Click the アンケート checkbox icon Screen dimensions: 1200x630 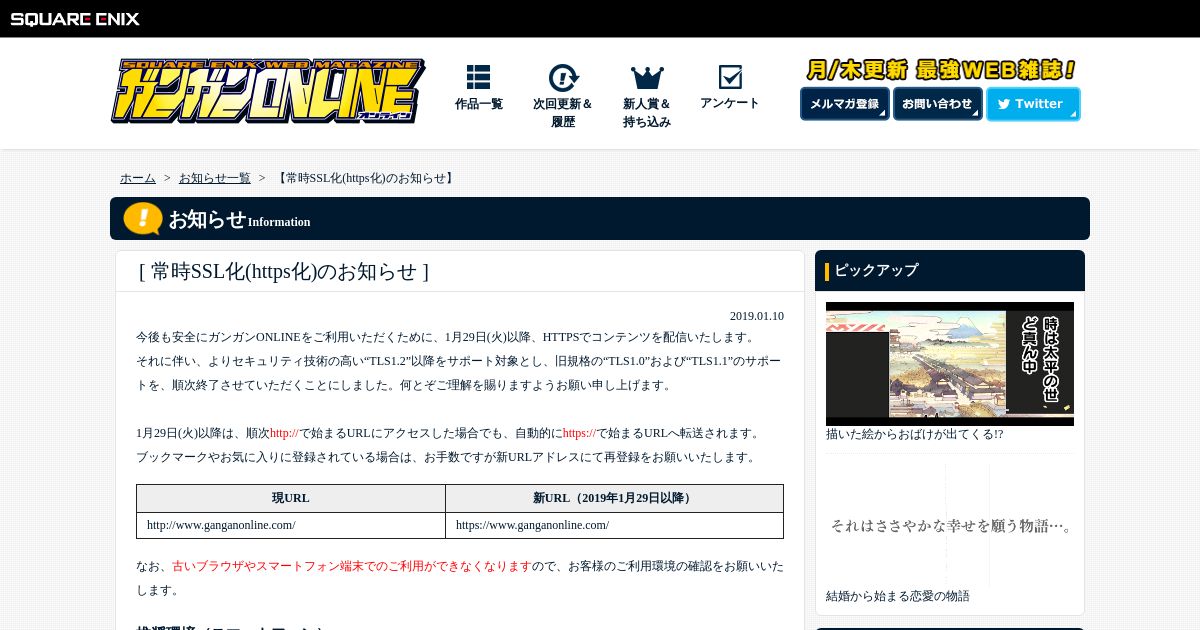(730, 77)
